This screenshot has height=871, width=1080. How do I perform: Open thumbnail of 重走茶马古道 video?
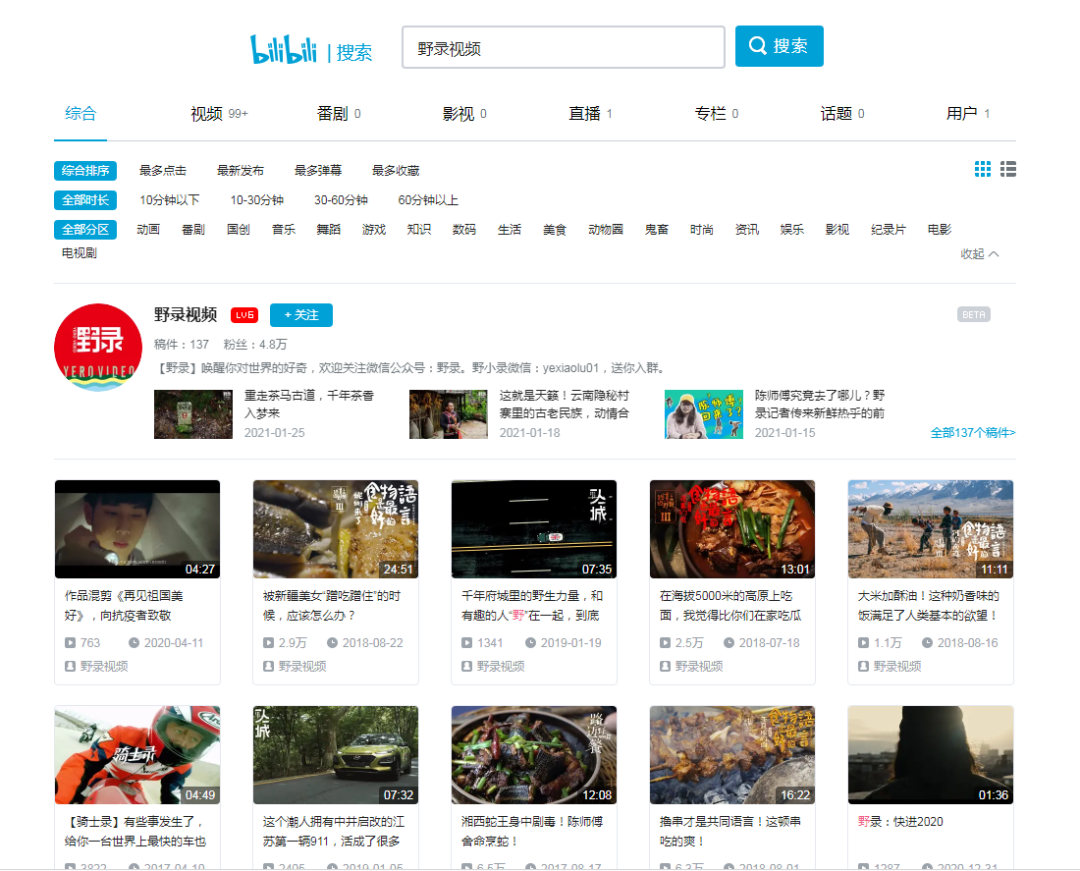193,414
